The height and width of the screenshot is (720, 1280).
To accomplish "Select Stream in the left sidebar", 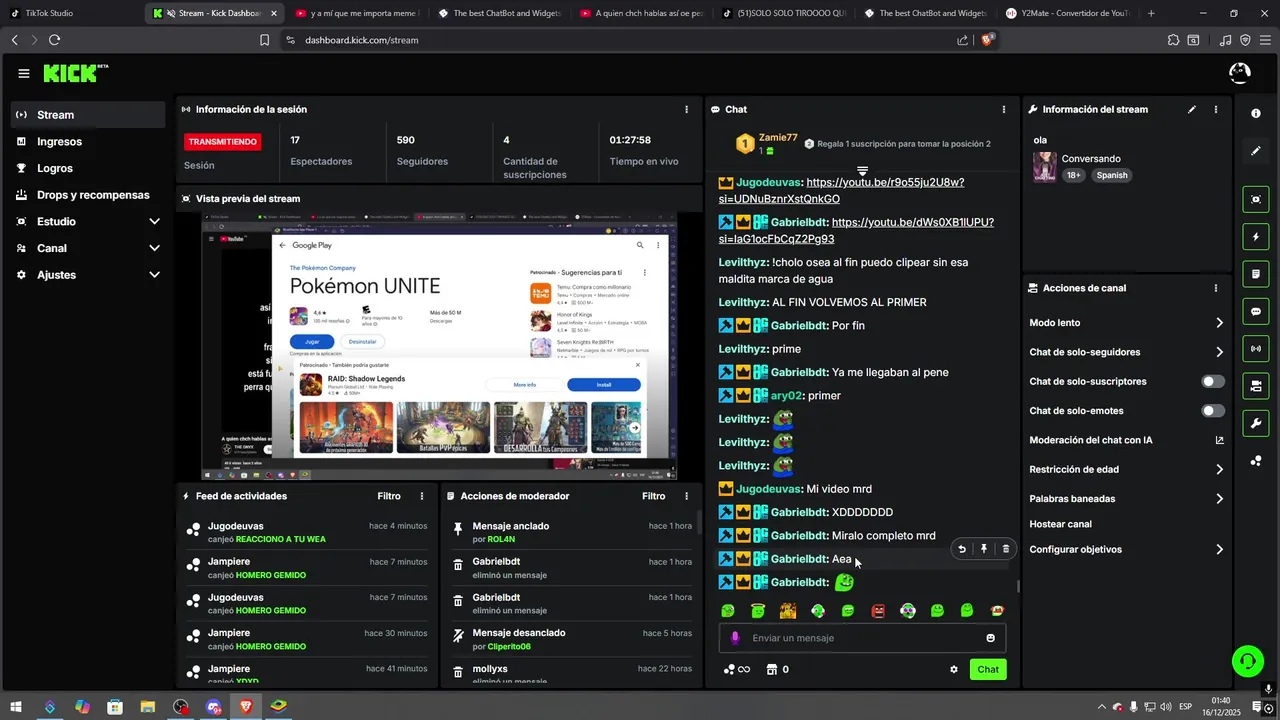I will (88, 115).
